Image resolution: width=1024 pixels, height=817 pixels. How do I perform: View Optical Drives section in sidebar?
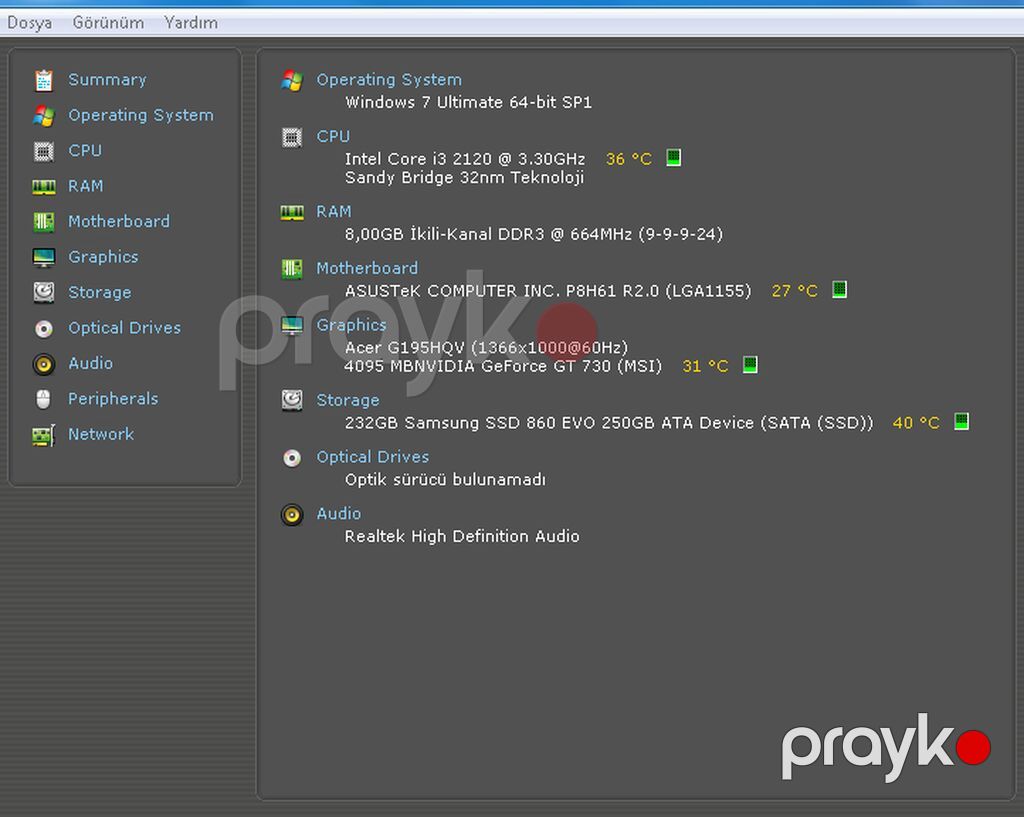click(x=124, y=328)
